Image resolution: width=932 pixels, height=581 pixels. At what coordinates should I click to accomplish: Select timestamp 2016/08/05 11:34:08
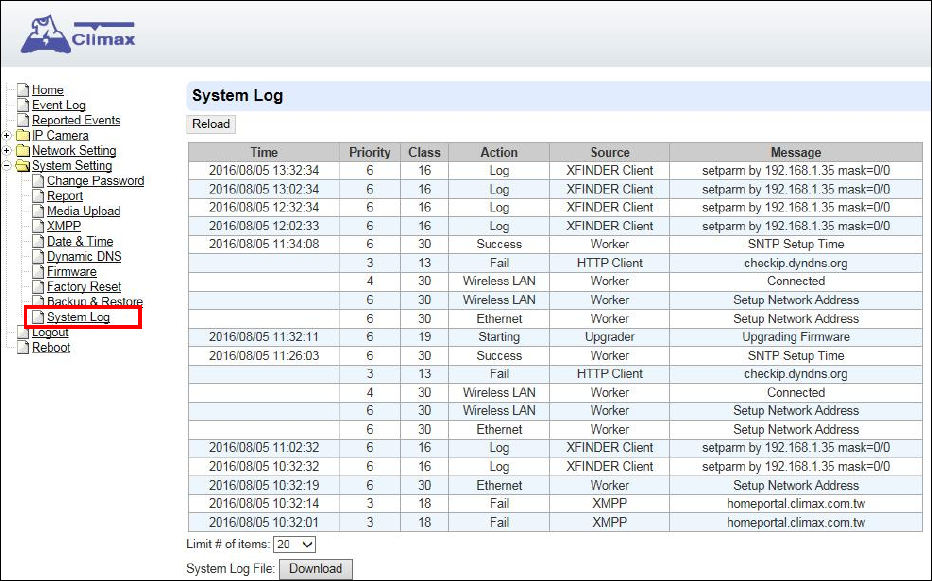tap(264, 244)
